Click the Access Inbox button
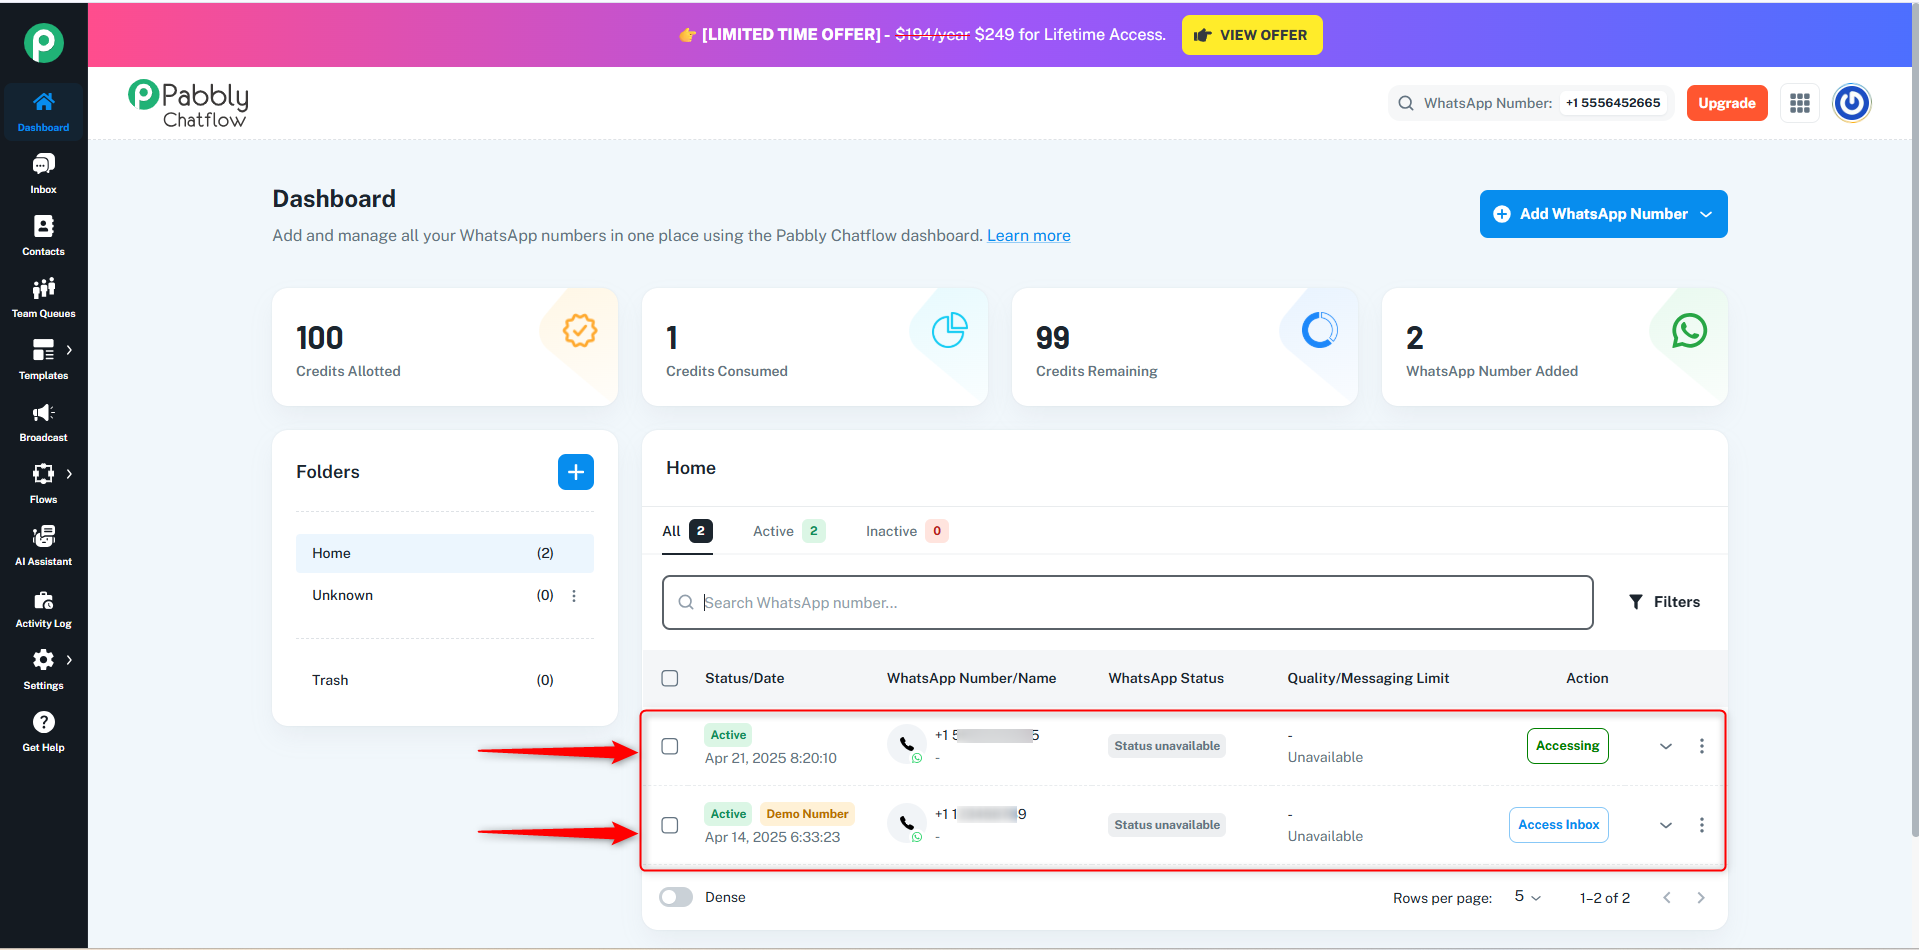The image size is (1919, 950). point(1559,825)
